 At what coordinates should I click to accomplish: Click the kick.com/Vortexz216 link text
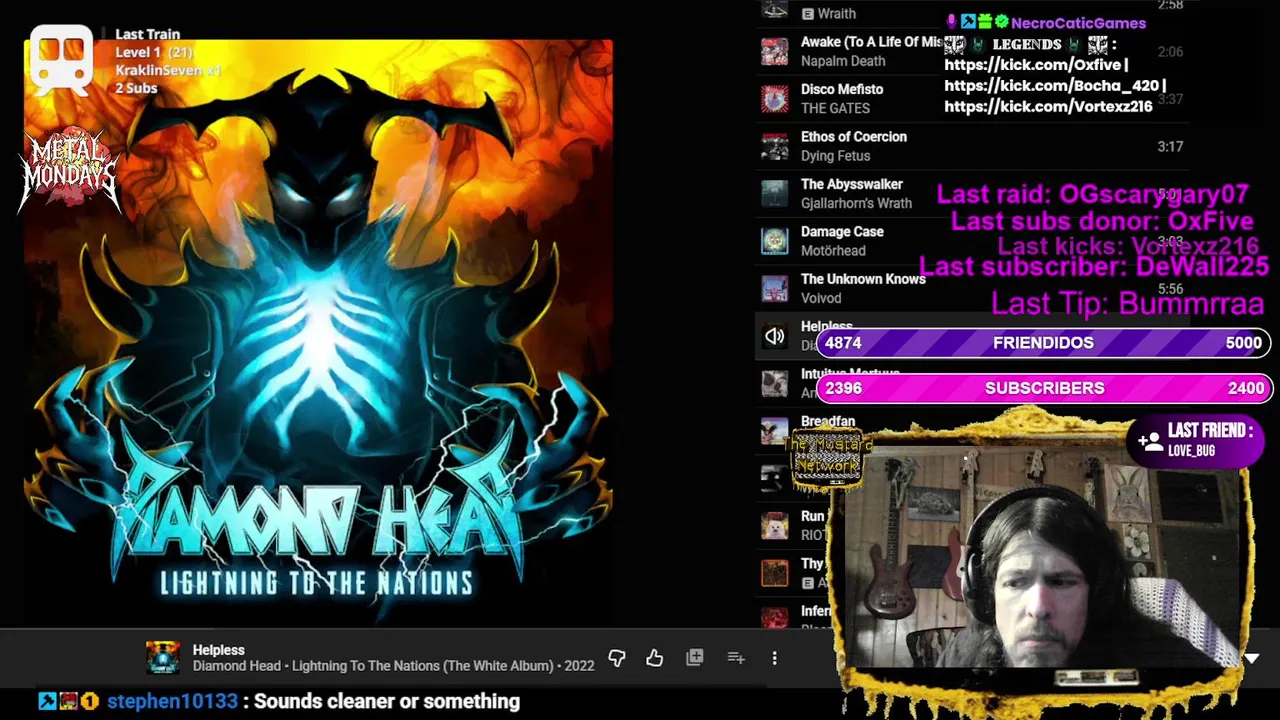[1048, 105]
